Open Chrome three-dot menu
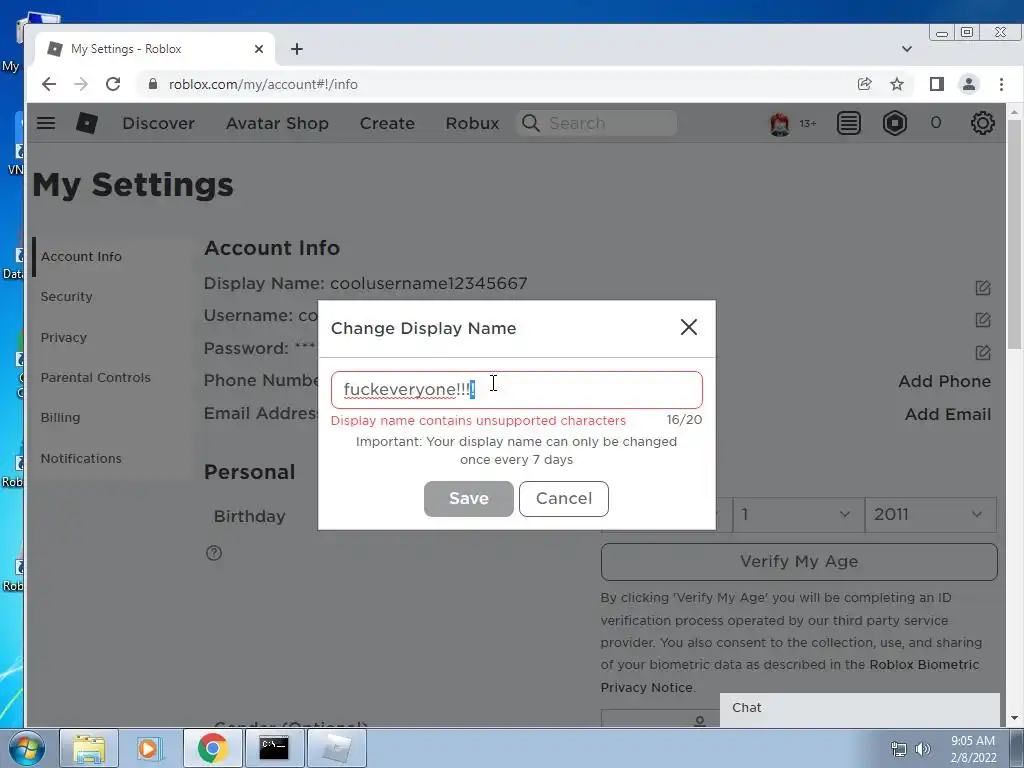 (x=1001, y=84)
